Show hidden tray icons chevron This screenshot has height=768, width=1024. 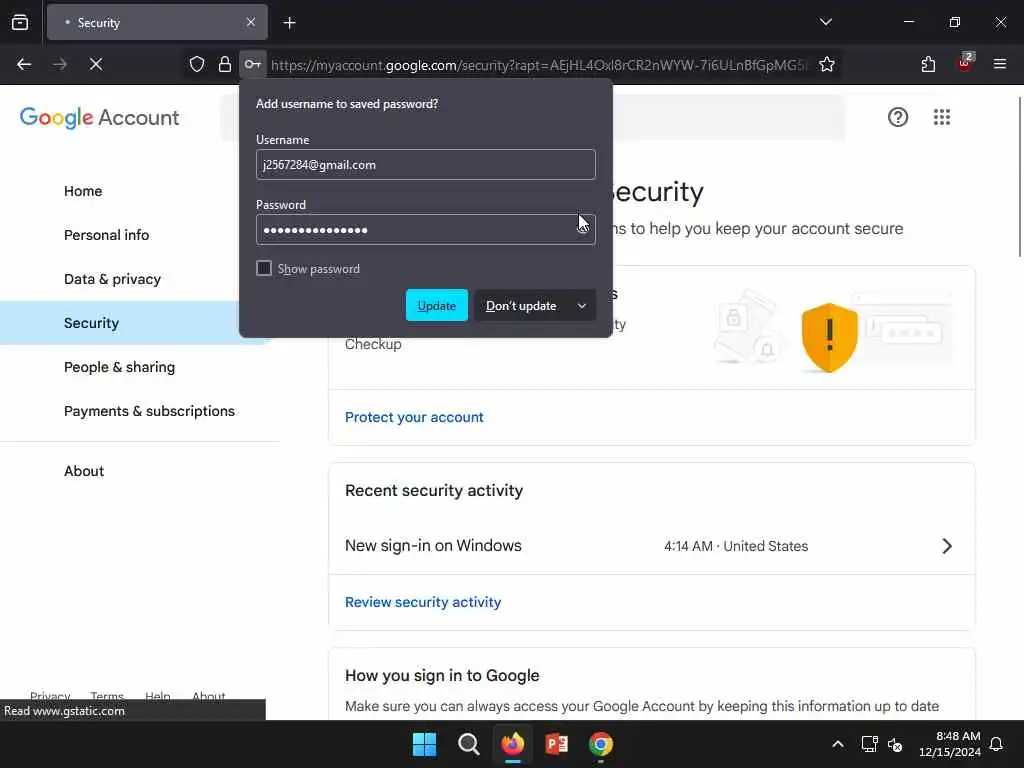(838, 744)
